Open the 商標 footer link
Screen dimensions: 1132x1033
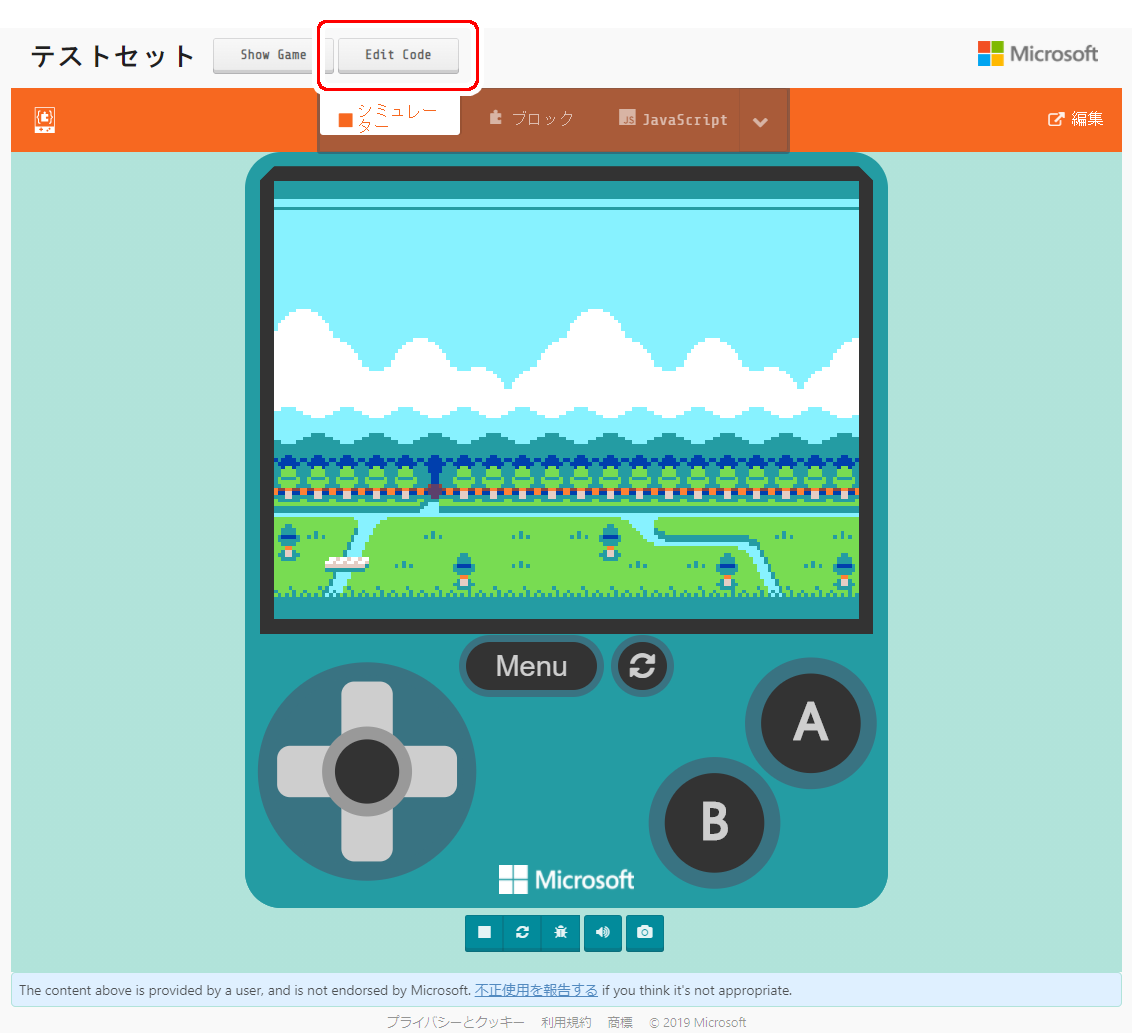tap(619, 1022)
